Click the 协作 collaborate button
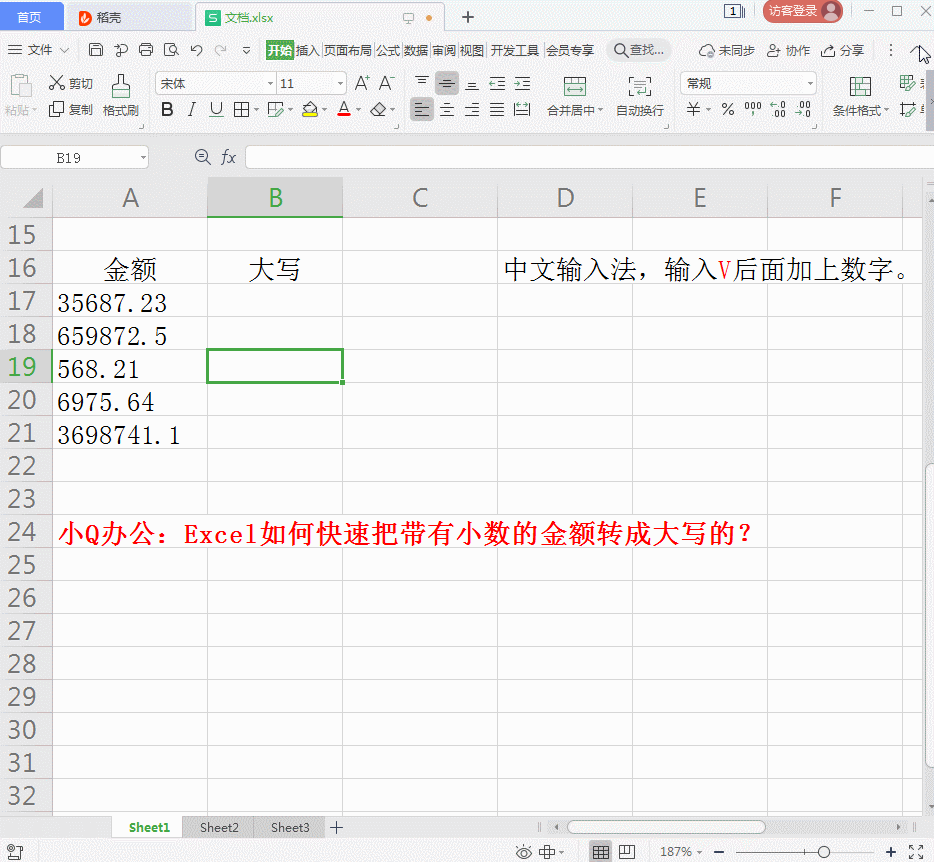Screen dimensions: 934x862 (x=788, y=51)
